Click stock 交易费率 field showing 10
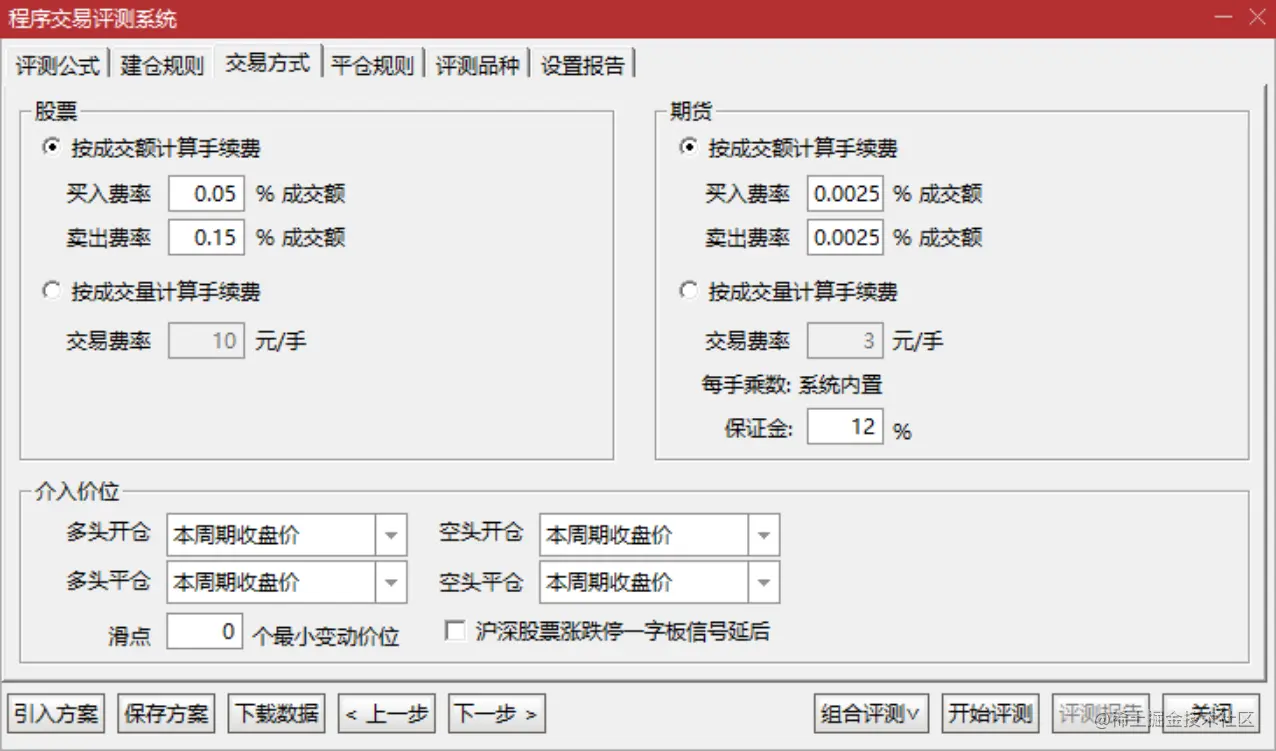1276x751 pixels. pyautogui.click(x=206, y=340)
